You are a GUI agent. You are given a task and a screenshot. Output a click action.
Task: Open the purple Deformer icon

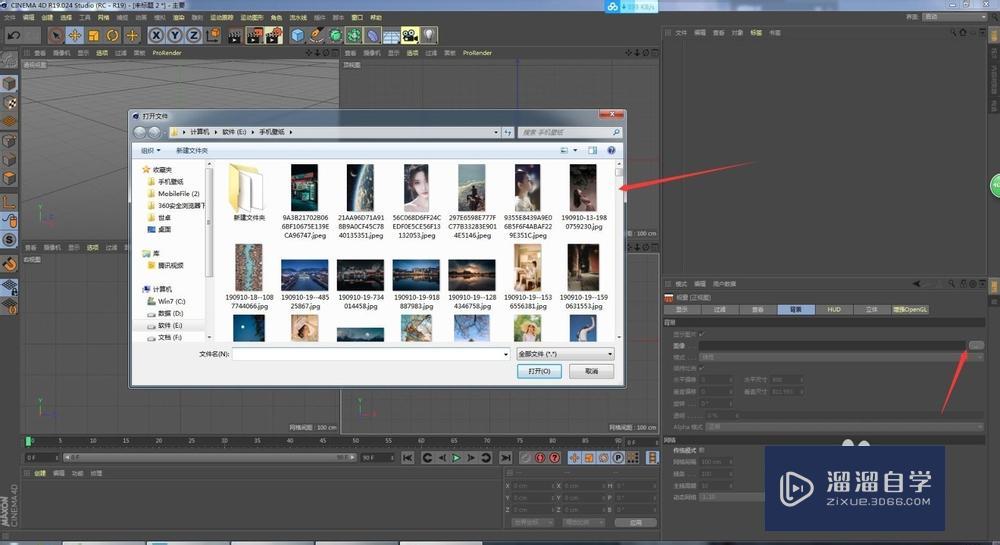(x=373, y=35)
